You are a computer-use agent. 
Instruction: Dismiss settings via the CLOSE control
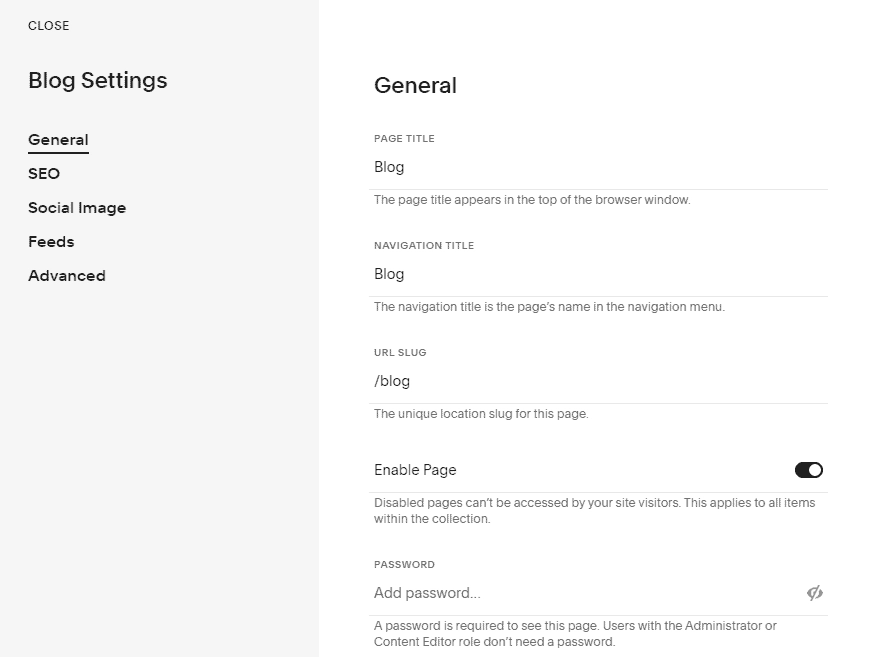(x=48, y=26)
